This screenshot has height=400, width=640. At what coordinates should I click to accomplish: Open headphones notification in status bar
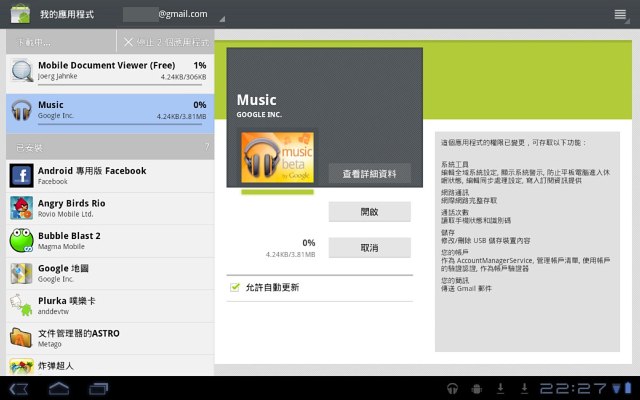click(452, 388)
